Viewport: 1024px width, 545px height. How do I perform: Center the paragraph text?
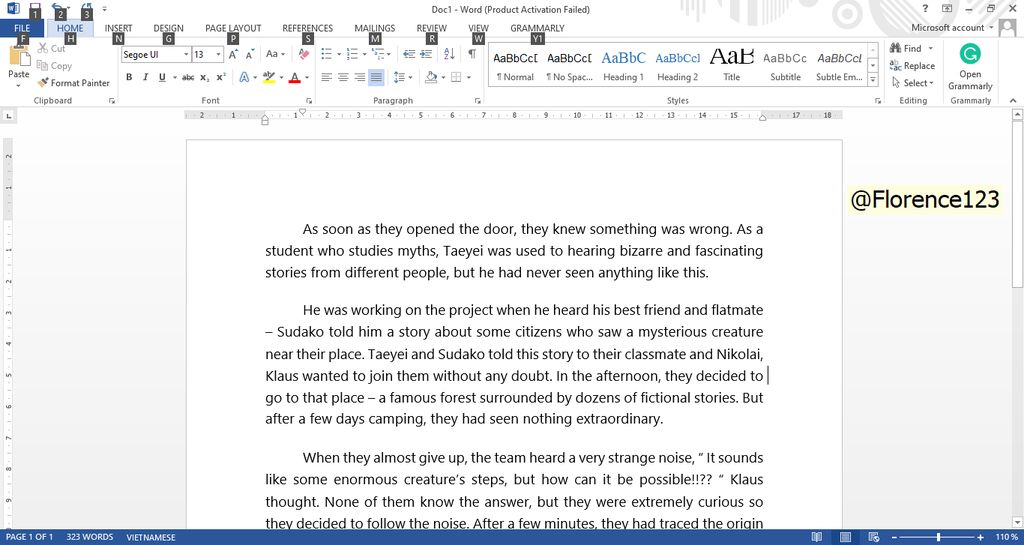click(x=343, y=77)
